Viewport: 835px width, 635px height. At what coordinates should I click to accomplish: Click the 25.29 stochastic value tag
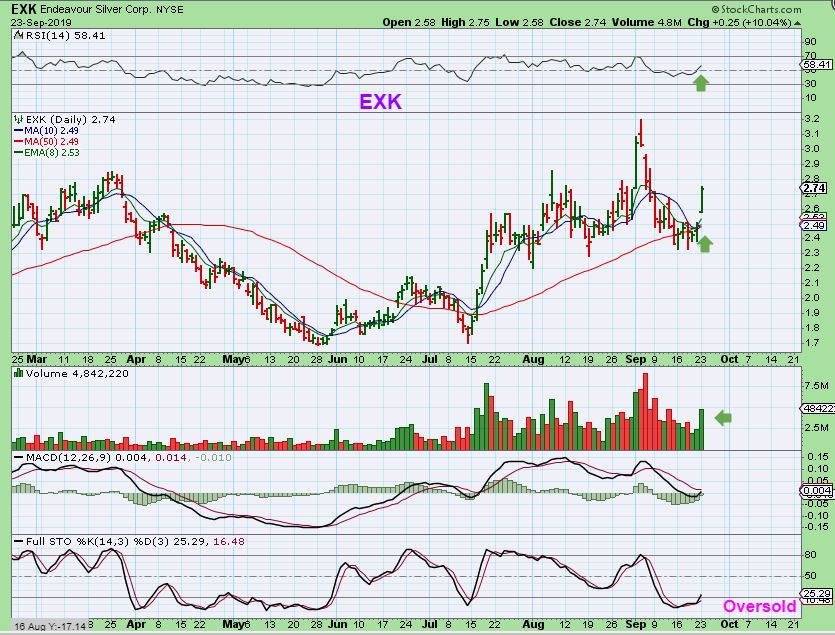pyautogui.click(x=816, y=593)
